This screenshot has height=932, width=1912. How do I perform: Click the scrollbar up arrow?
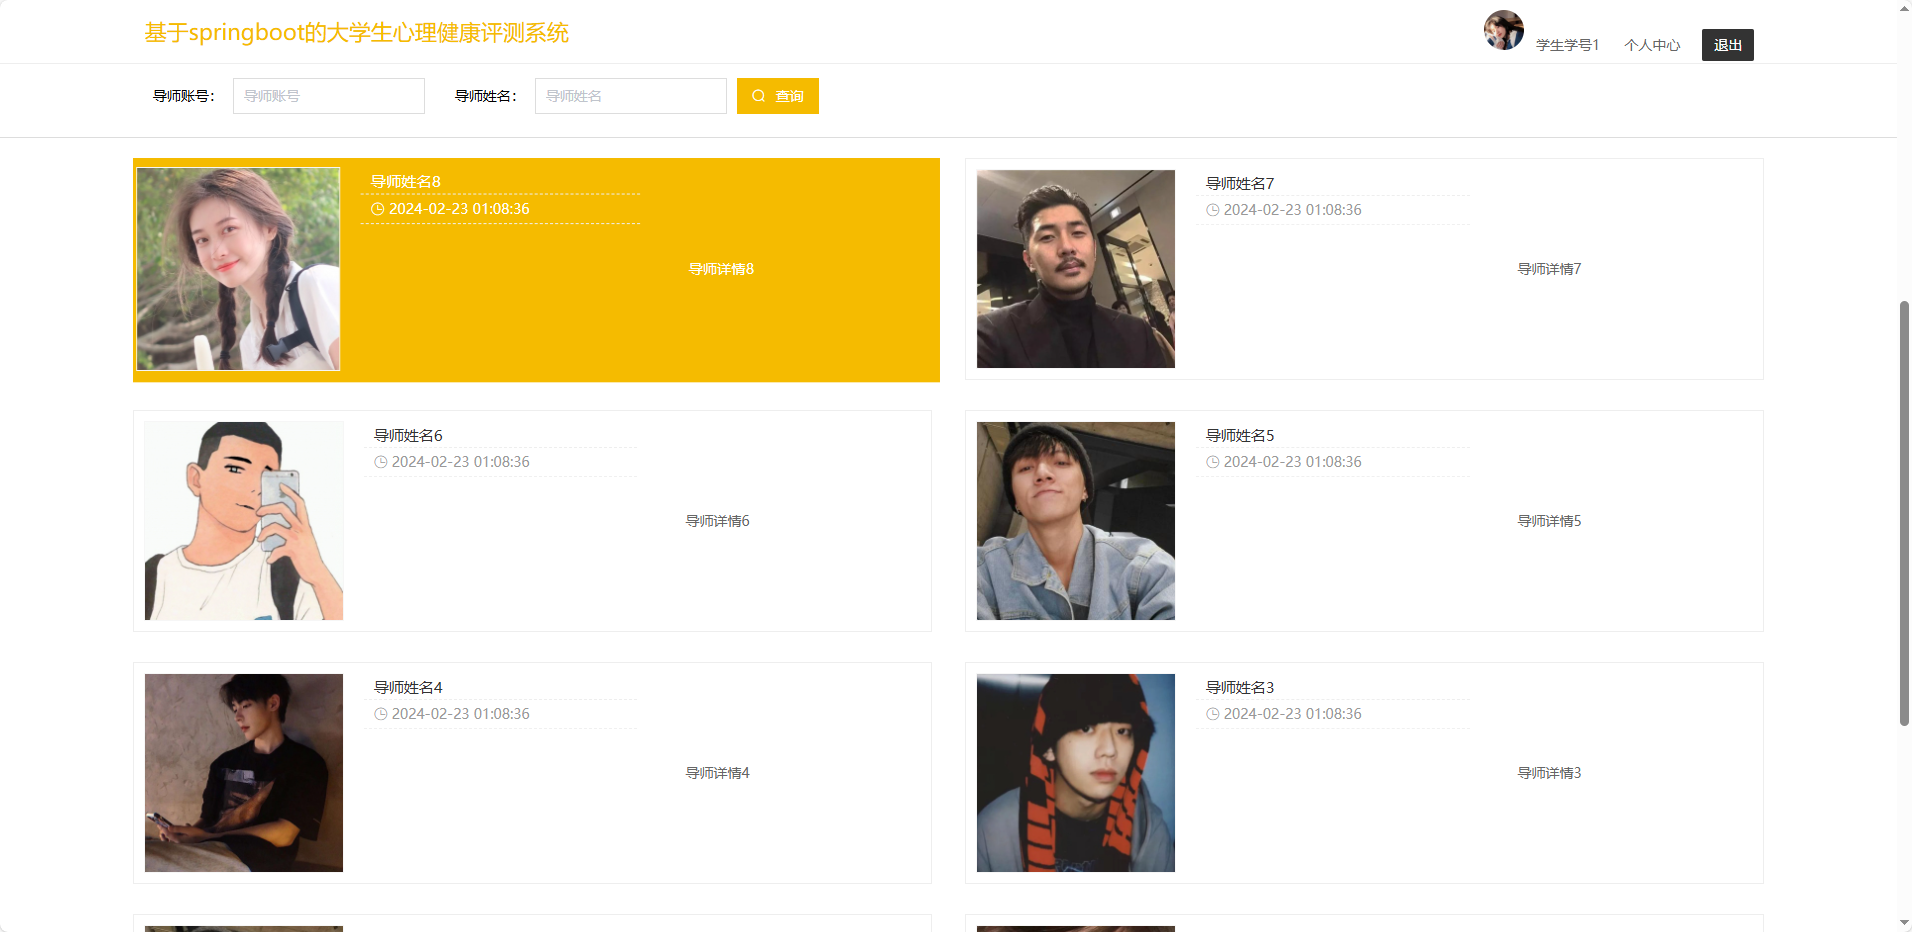tap(1904, 8)
